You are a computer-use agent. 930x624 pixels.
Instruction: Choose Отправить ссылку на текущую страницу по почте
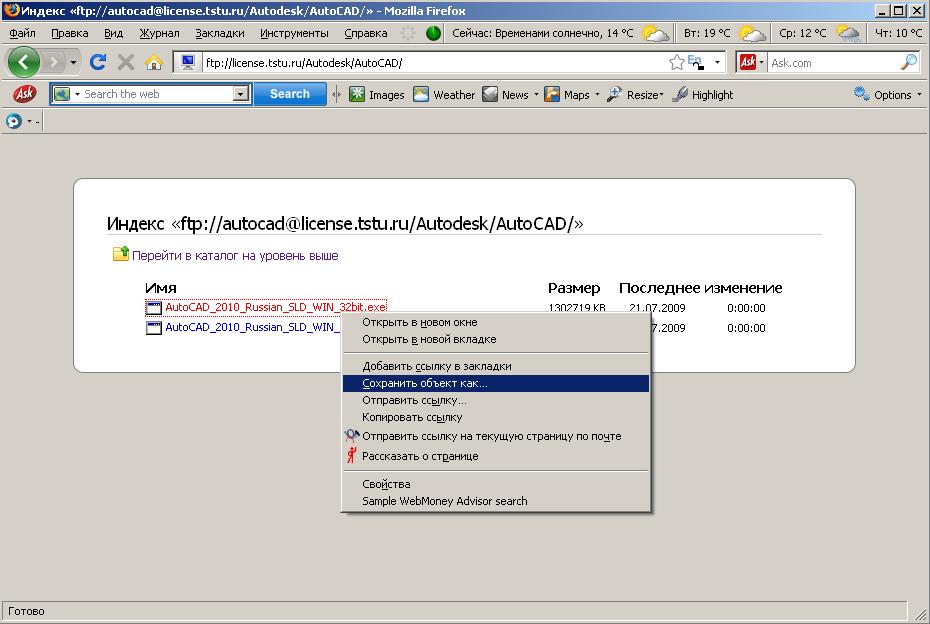click(496, 436)
